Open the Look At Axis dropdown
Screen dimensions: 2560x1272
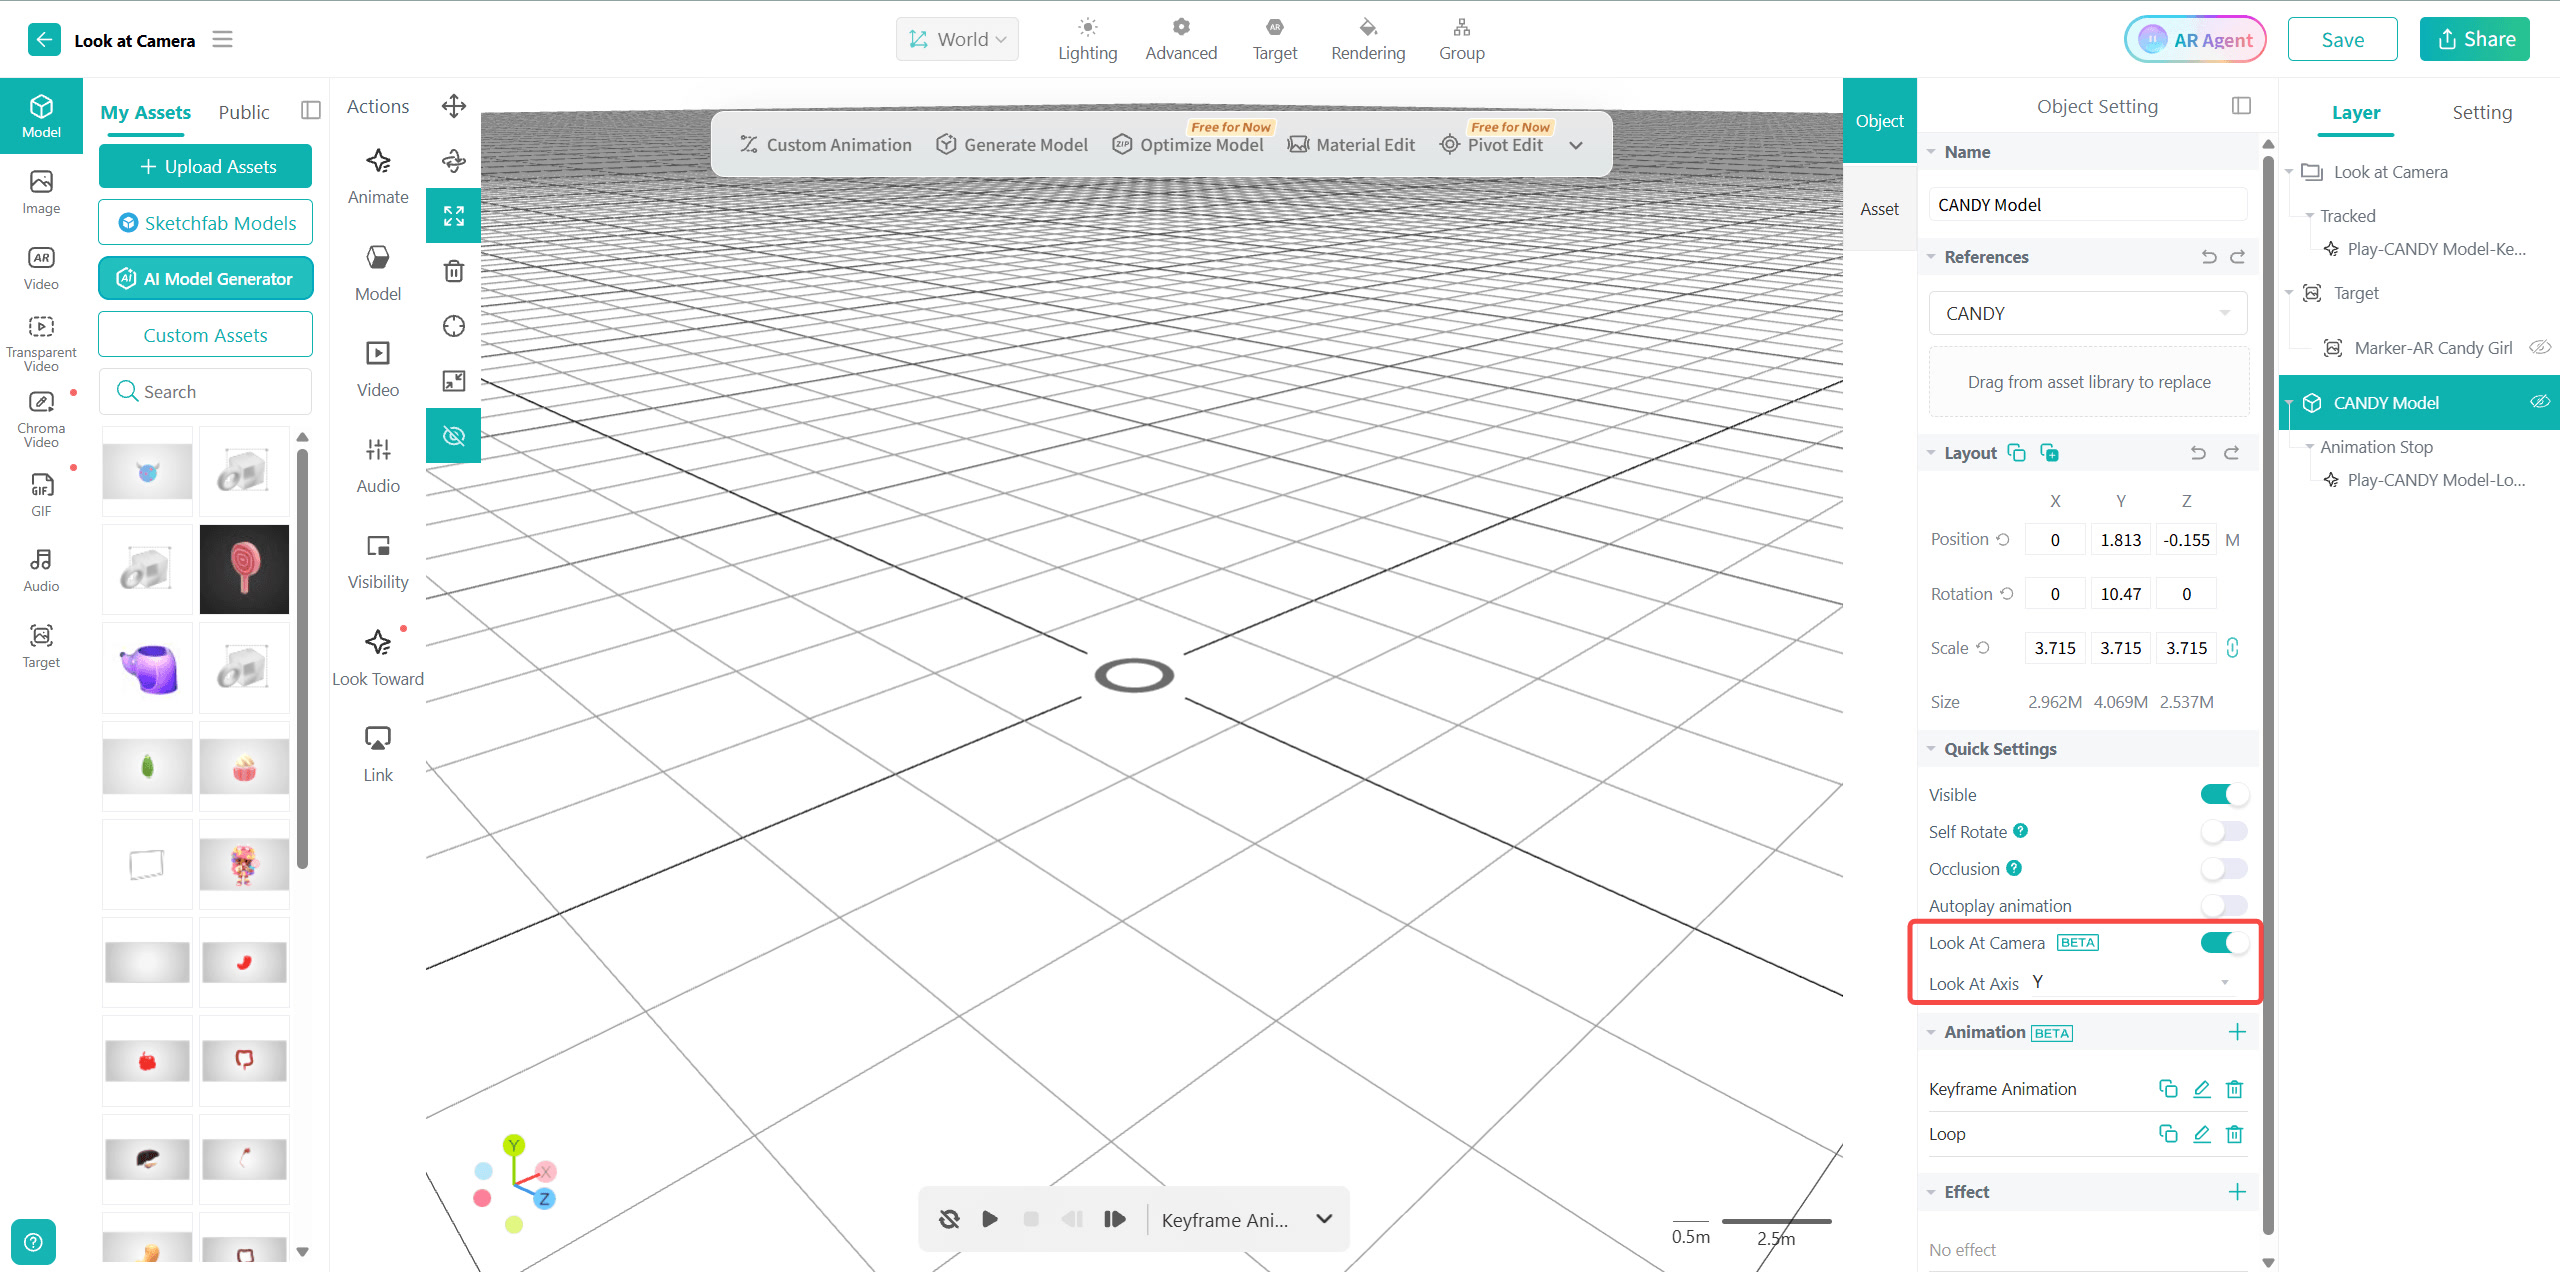click(x=2132, y=982)
